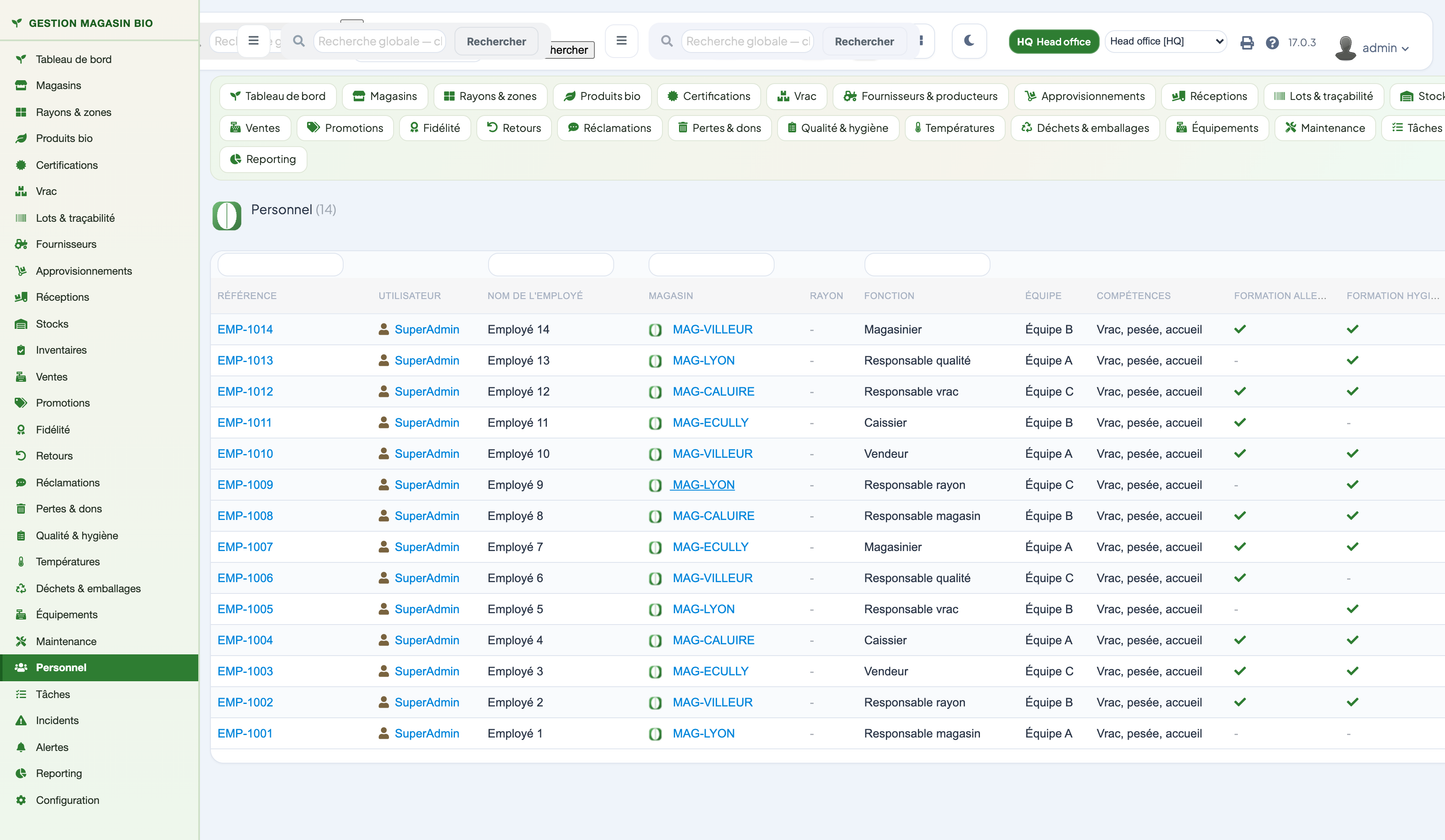Click the Inventaires icon in the sidebar
The image size is (1445, 840).
pyautogui.click(x=20, y=350)
